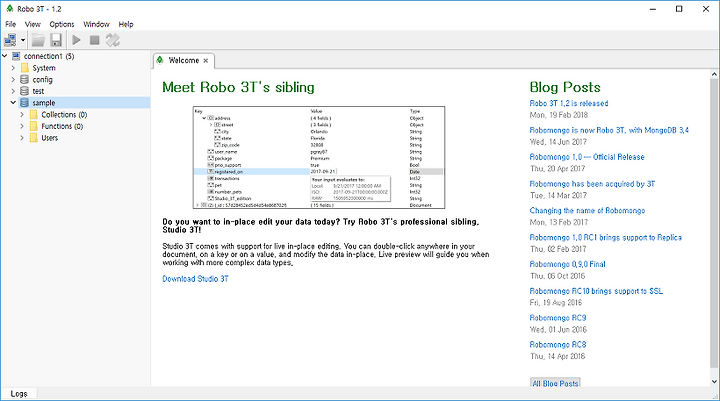Click the 'Blog Posts' heading
The width and height of the screenshot is (720, 401).
(x=565, y=87)
